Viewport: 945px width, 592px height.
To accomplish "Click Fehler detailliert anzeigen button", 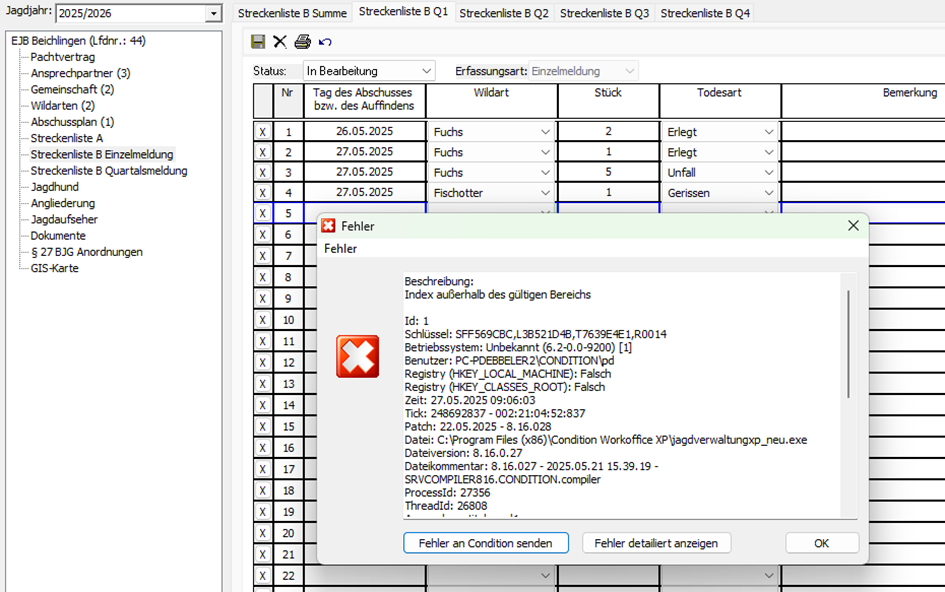I will [656, 543].
